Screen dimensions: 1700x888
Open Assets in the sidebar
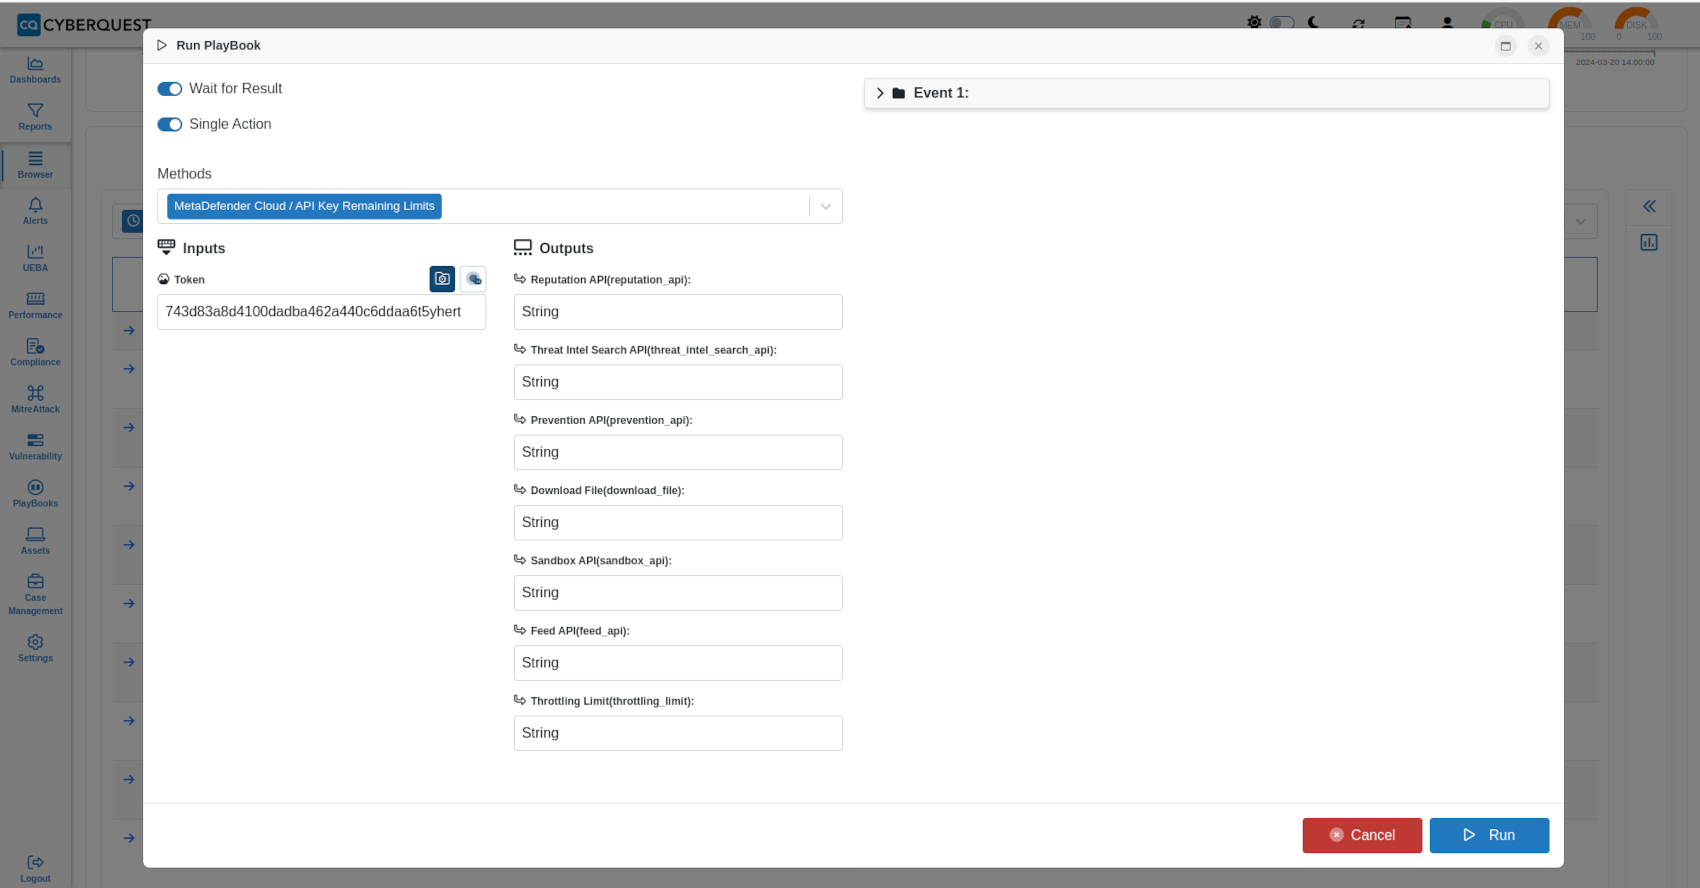tap(35, 540)
